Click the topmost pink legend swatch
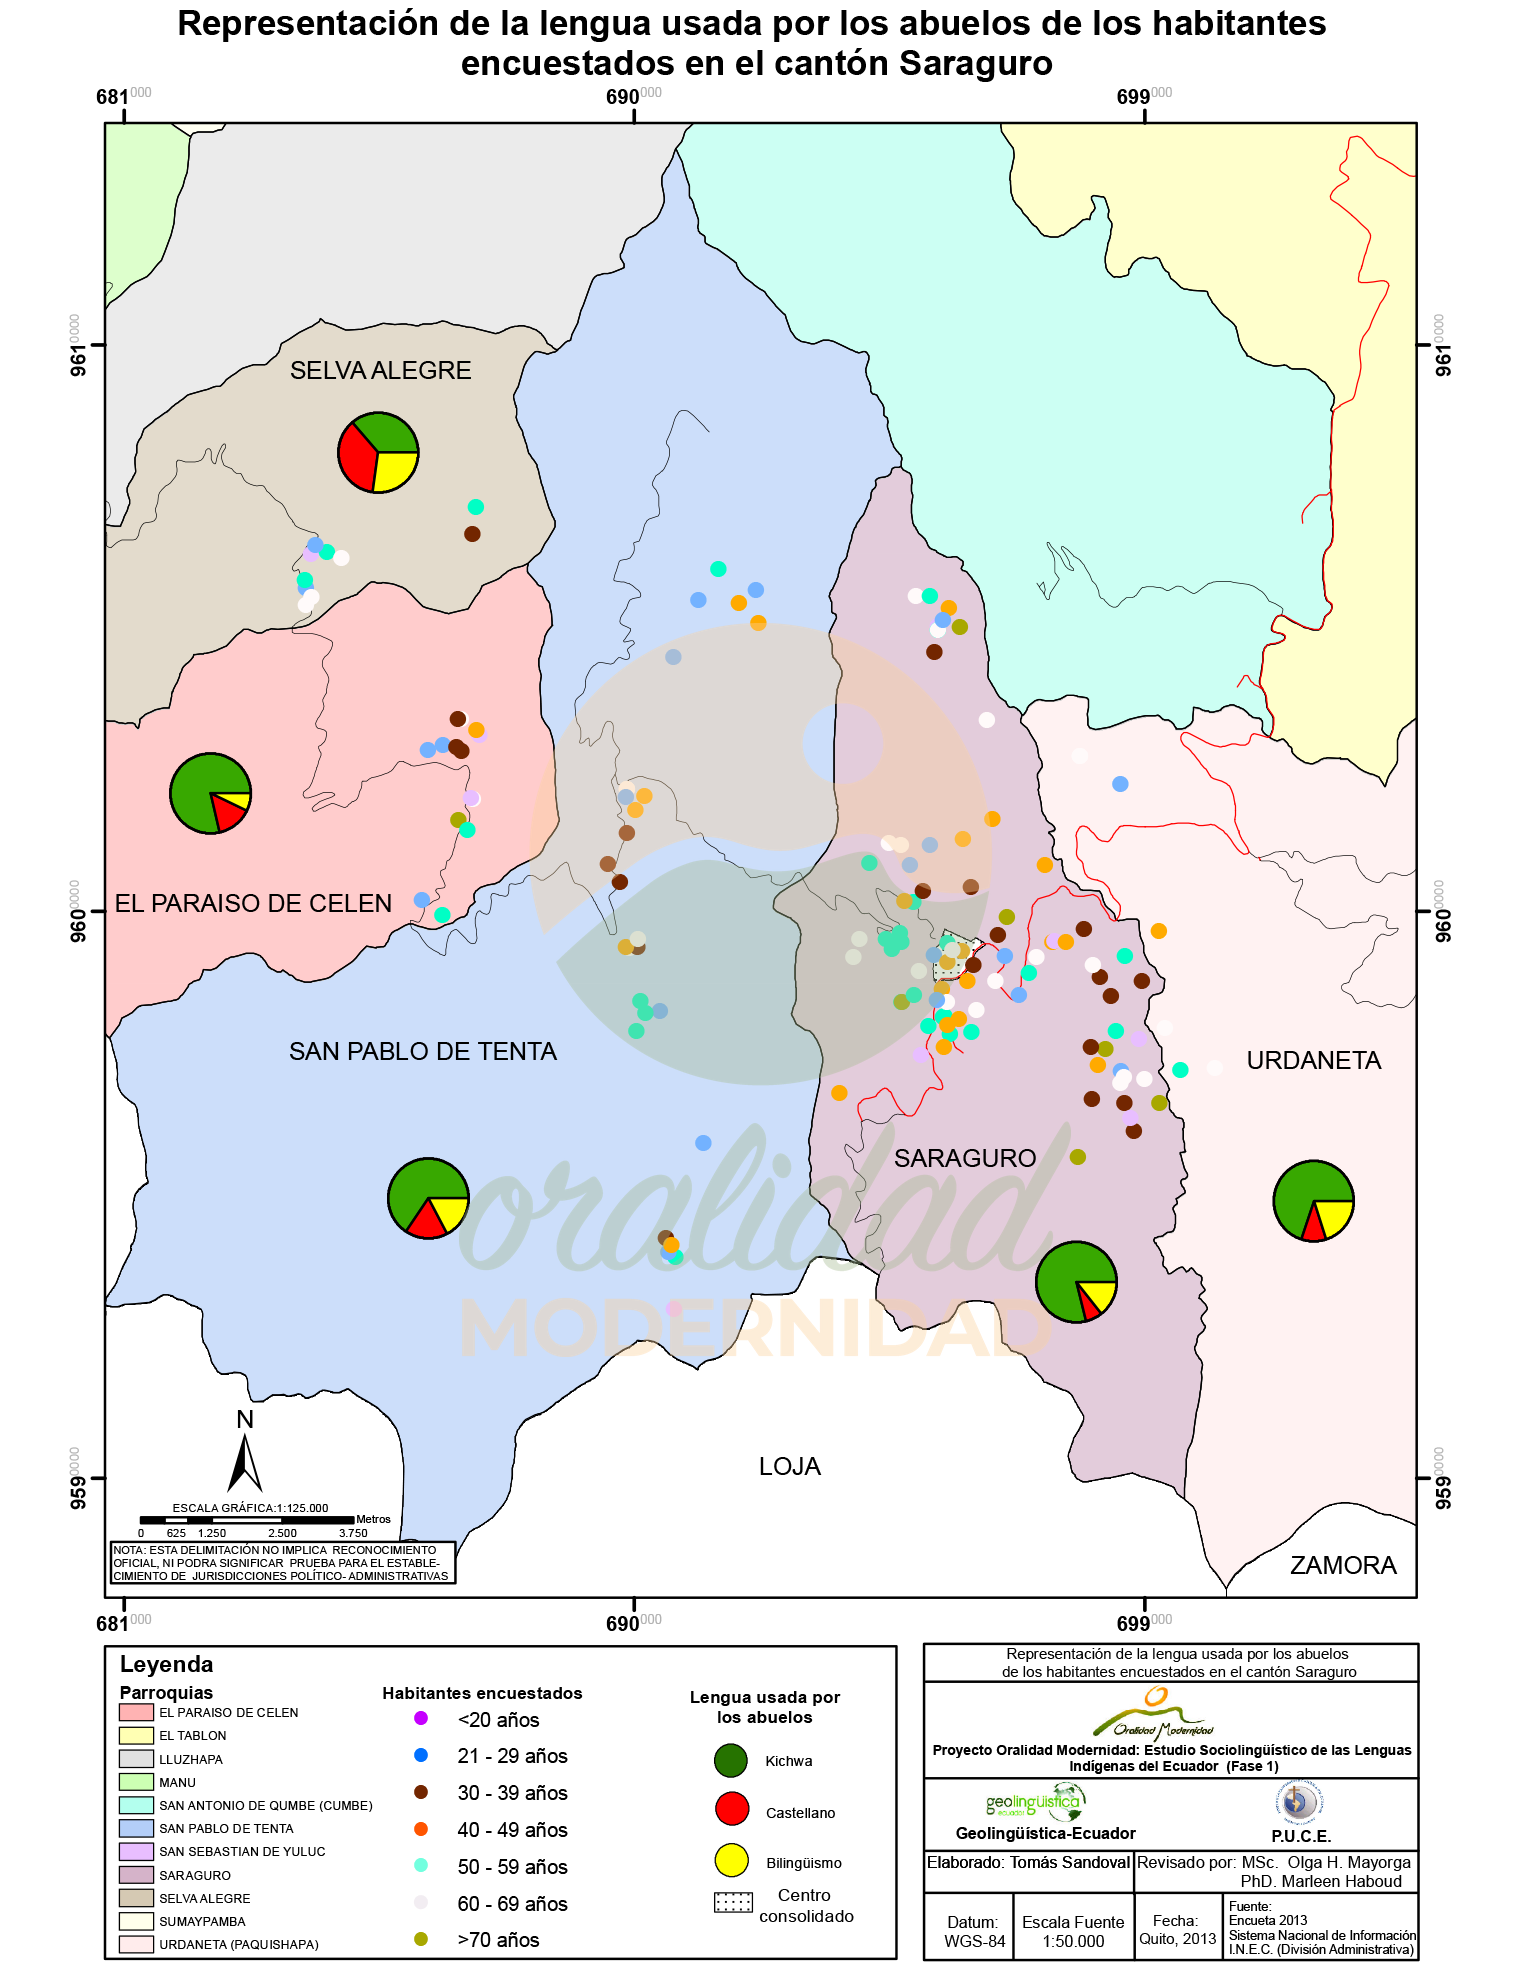 tap(136, 1712)
